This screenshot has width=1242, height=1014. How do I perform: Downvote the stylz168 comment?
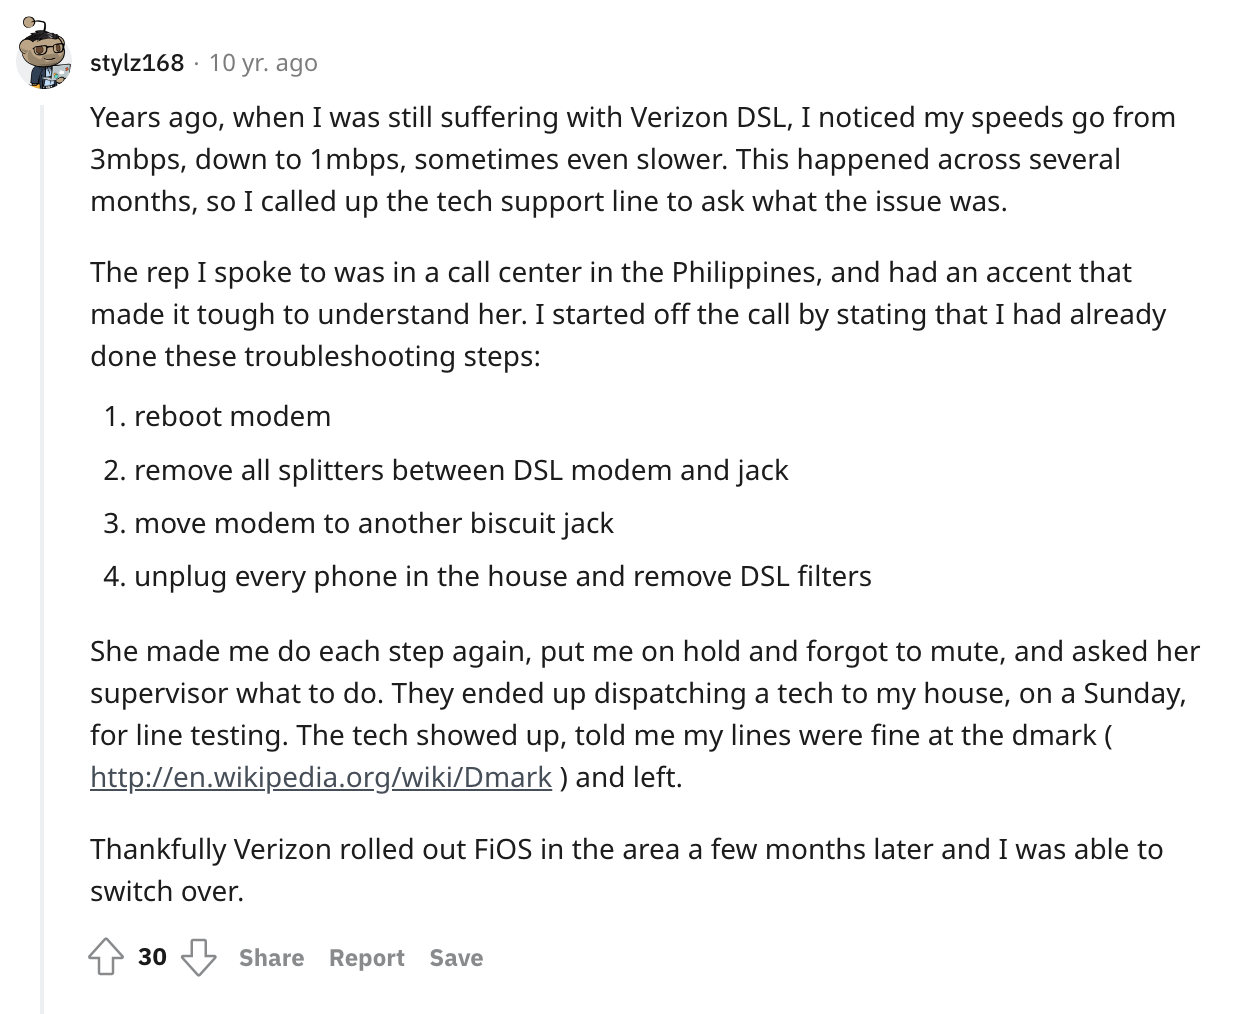pos(198,957)
